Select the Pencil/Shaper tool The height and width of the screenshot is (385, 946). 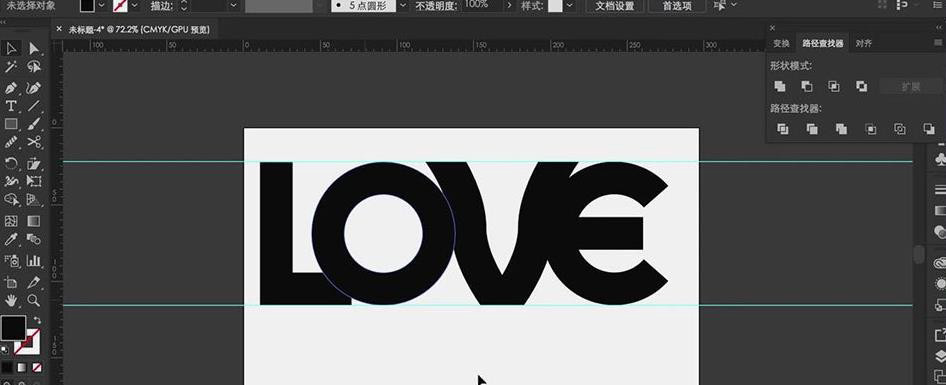coord(11,142)
